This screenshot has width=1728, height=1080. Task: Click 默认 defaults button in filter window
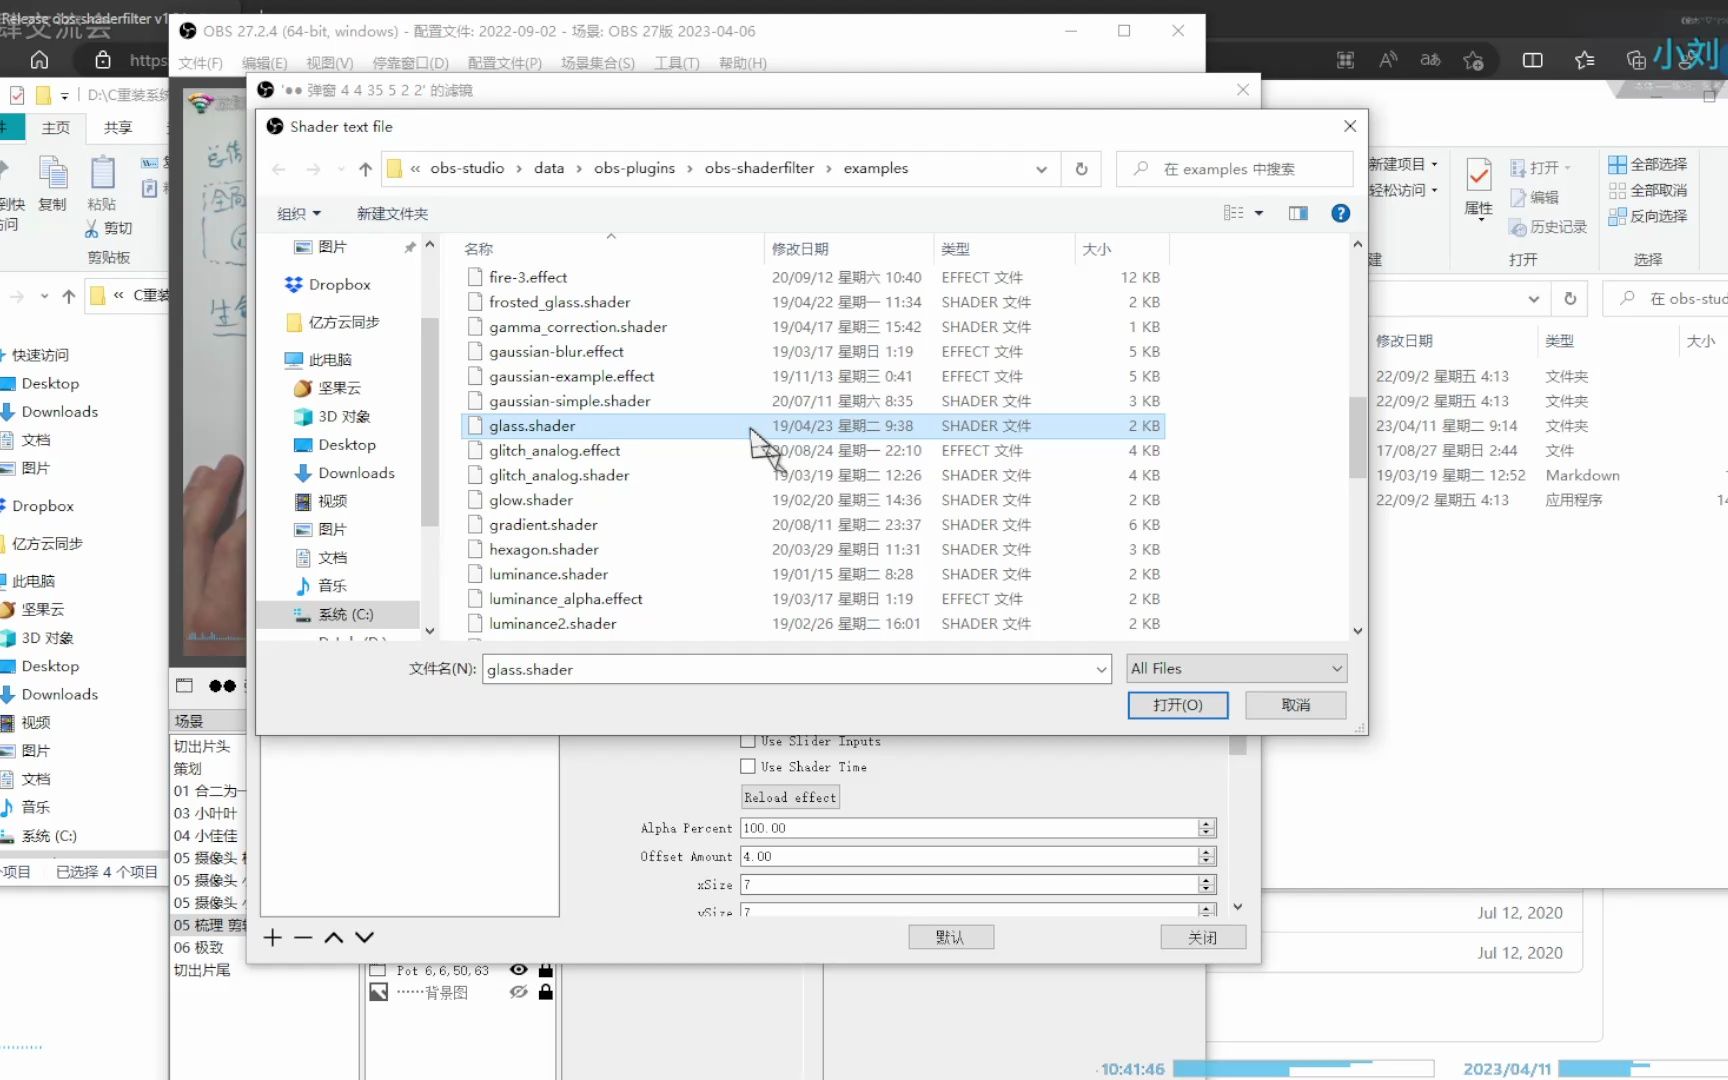tap(951, 937)
